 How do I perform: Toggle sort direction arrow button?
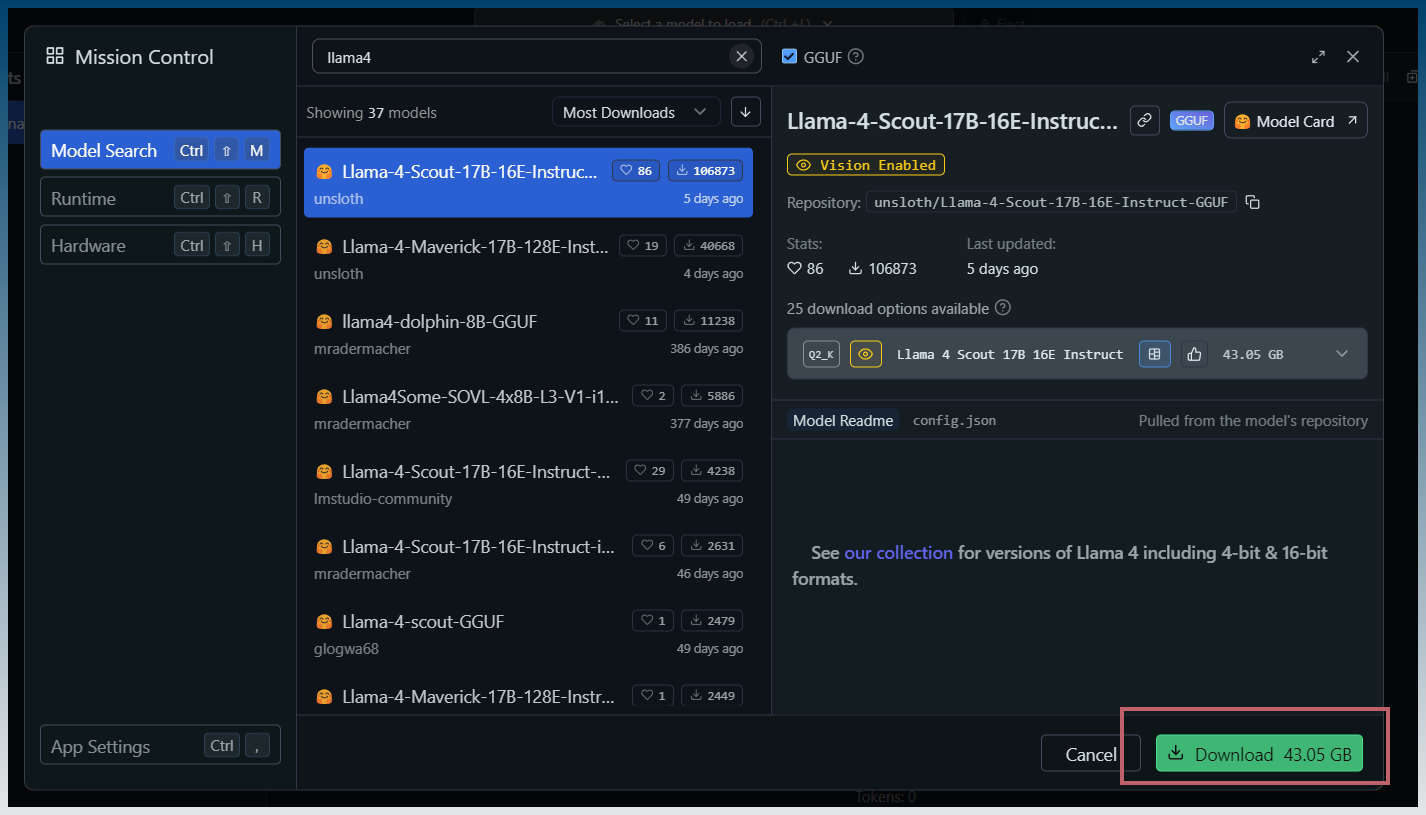tap(745, 112)
